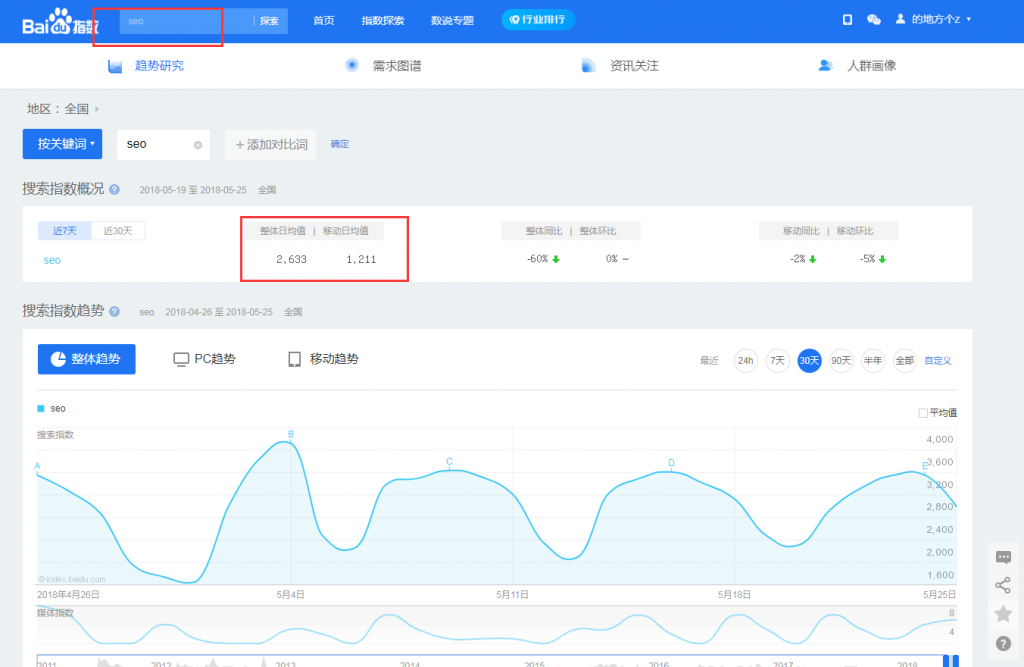Viewport: 1024px width, 667px height.
Task: Switch to the 需求图谱 tab
Action: coord(383,66)
